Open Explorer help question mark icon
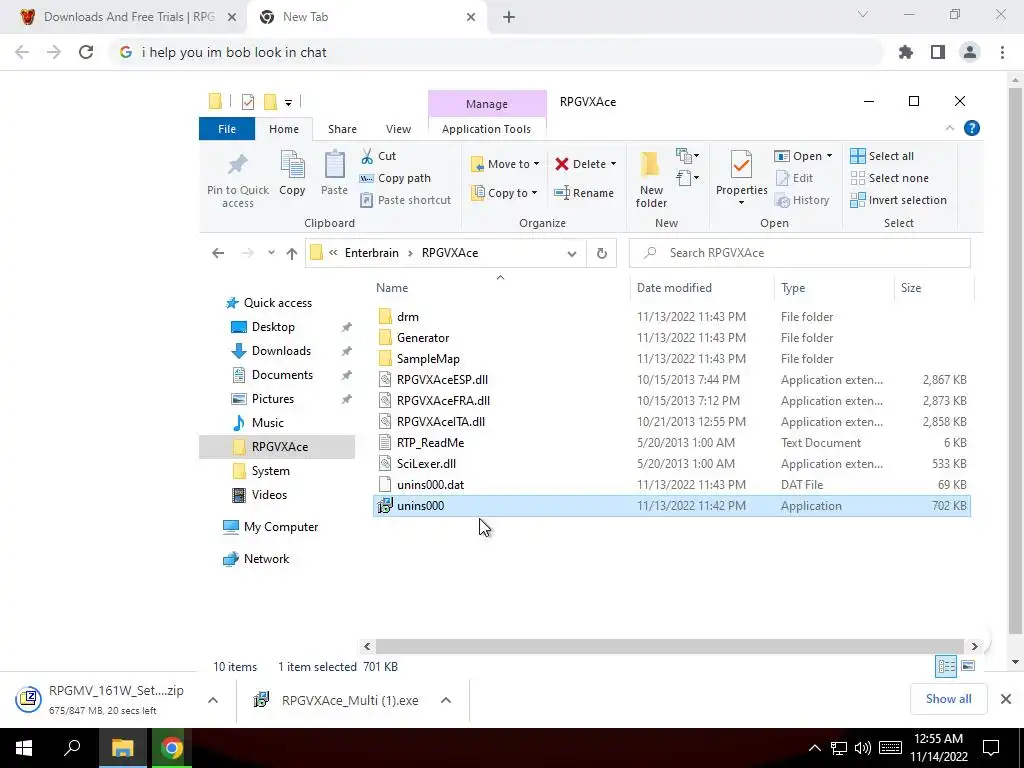Viewport: 1024px width, 768px height. [x=972, y=129]
